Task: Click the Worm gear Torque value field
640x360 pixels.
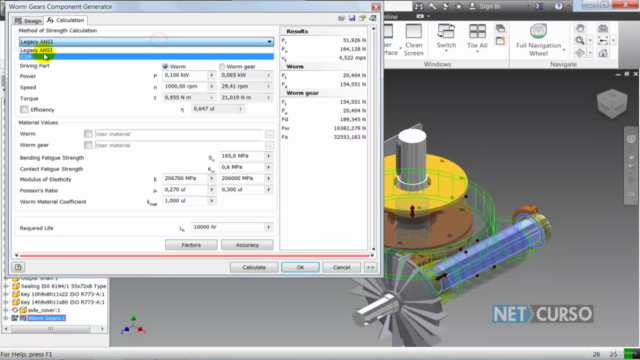Action: coord(242,98)
